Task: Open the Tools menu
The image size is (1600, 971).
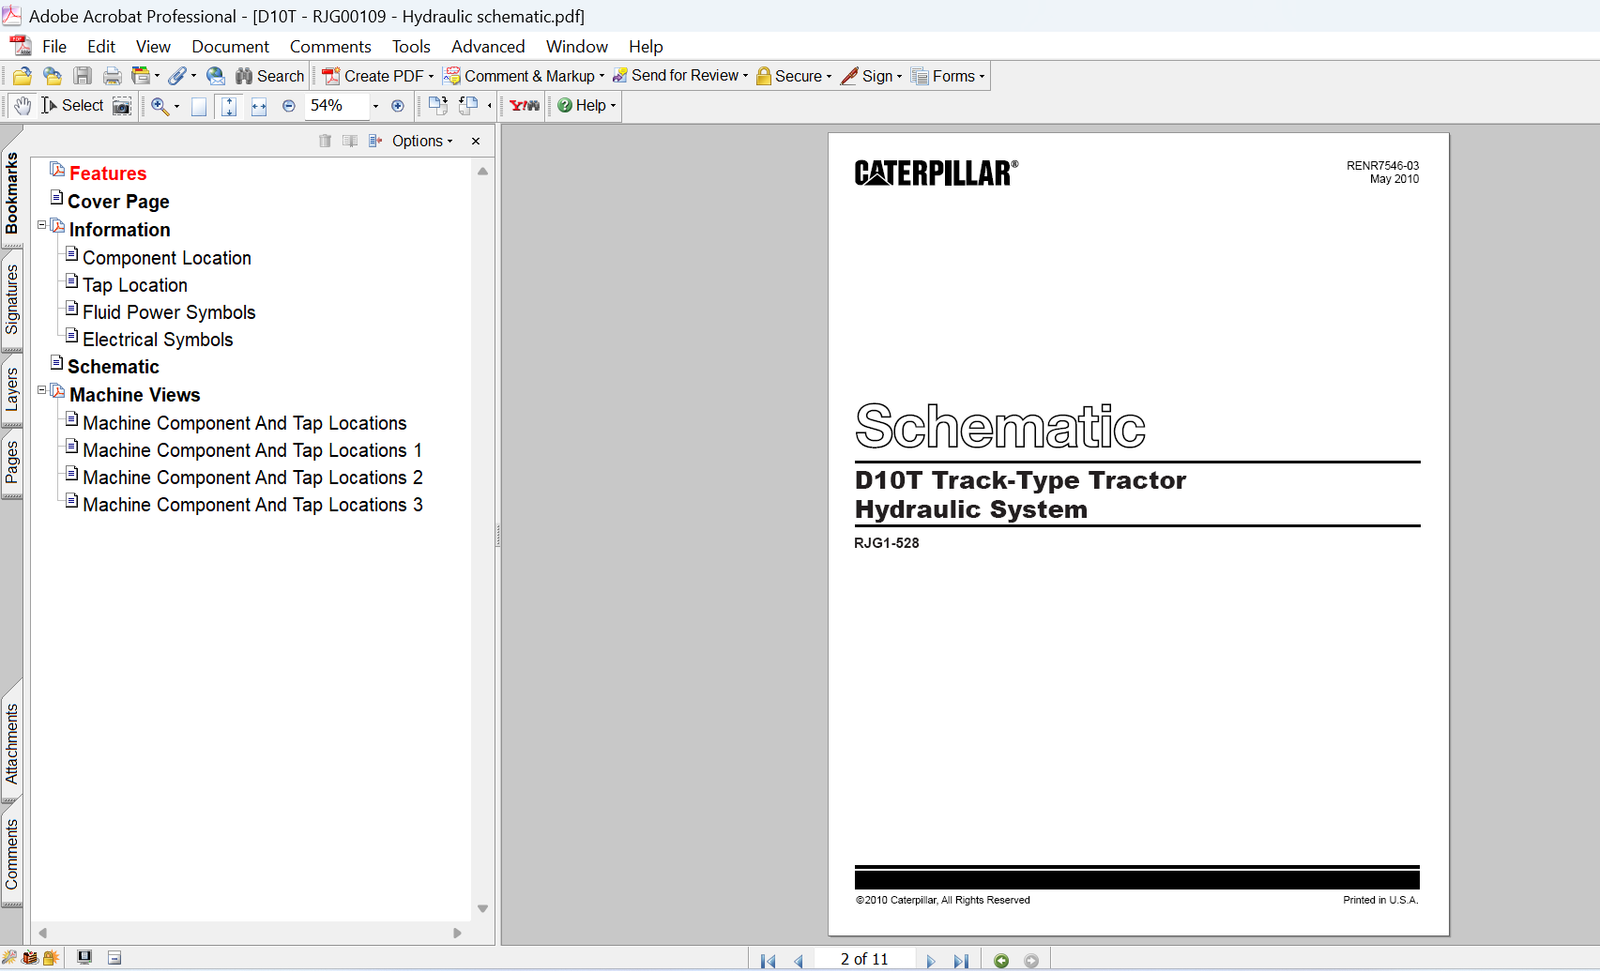Action: point(411,47)
